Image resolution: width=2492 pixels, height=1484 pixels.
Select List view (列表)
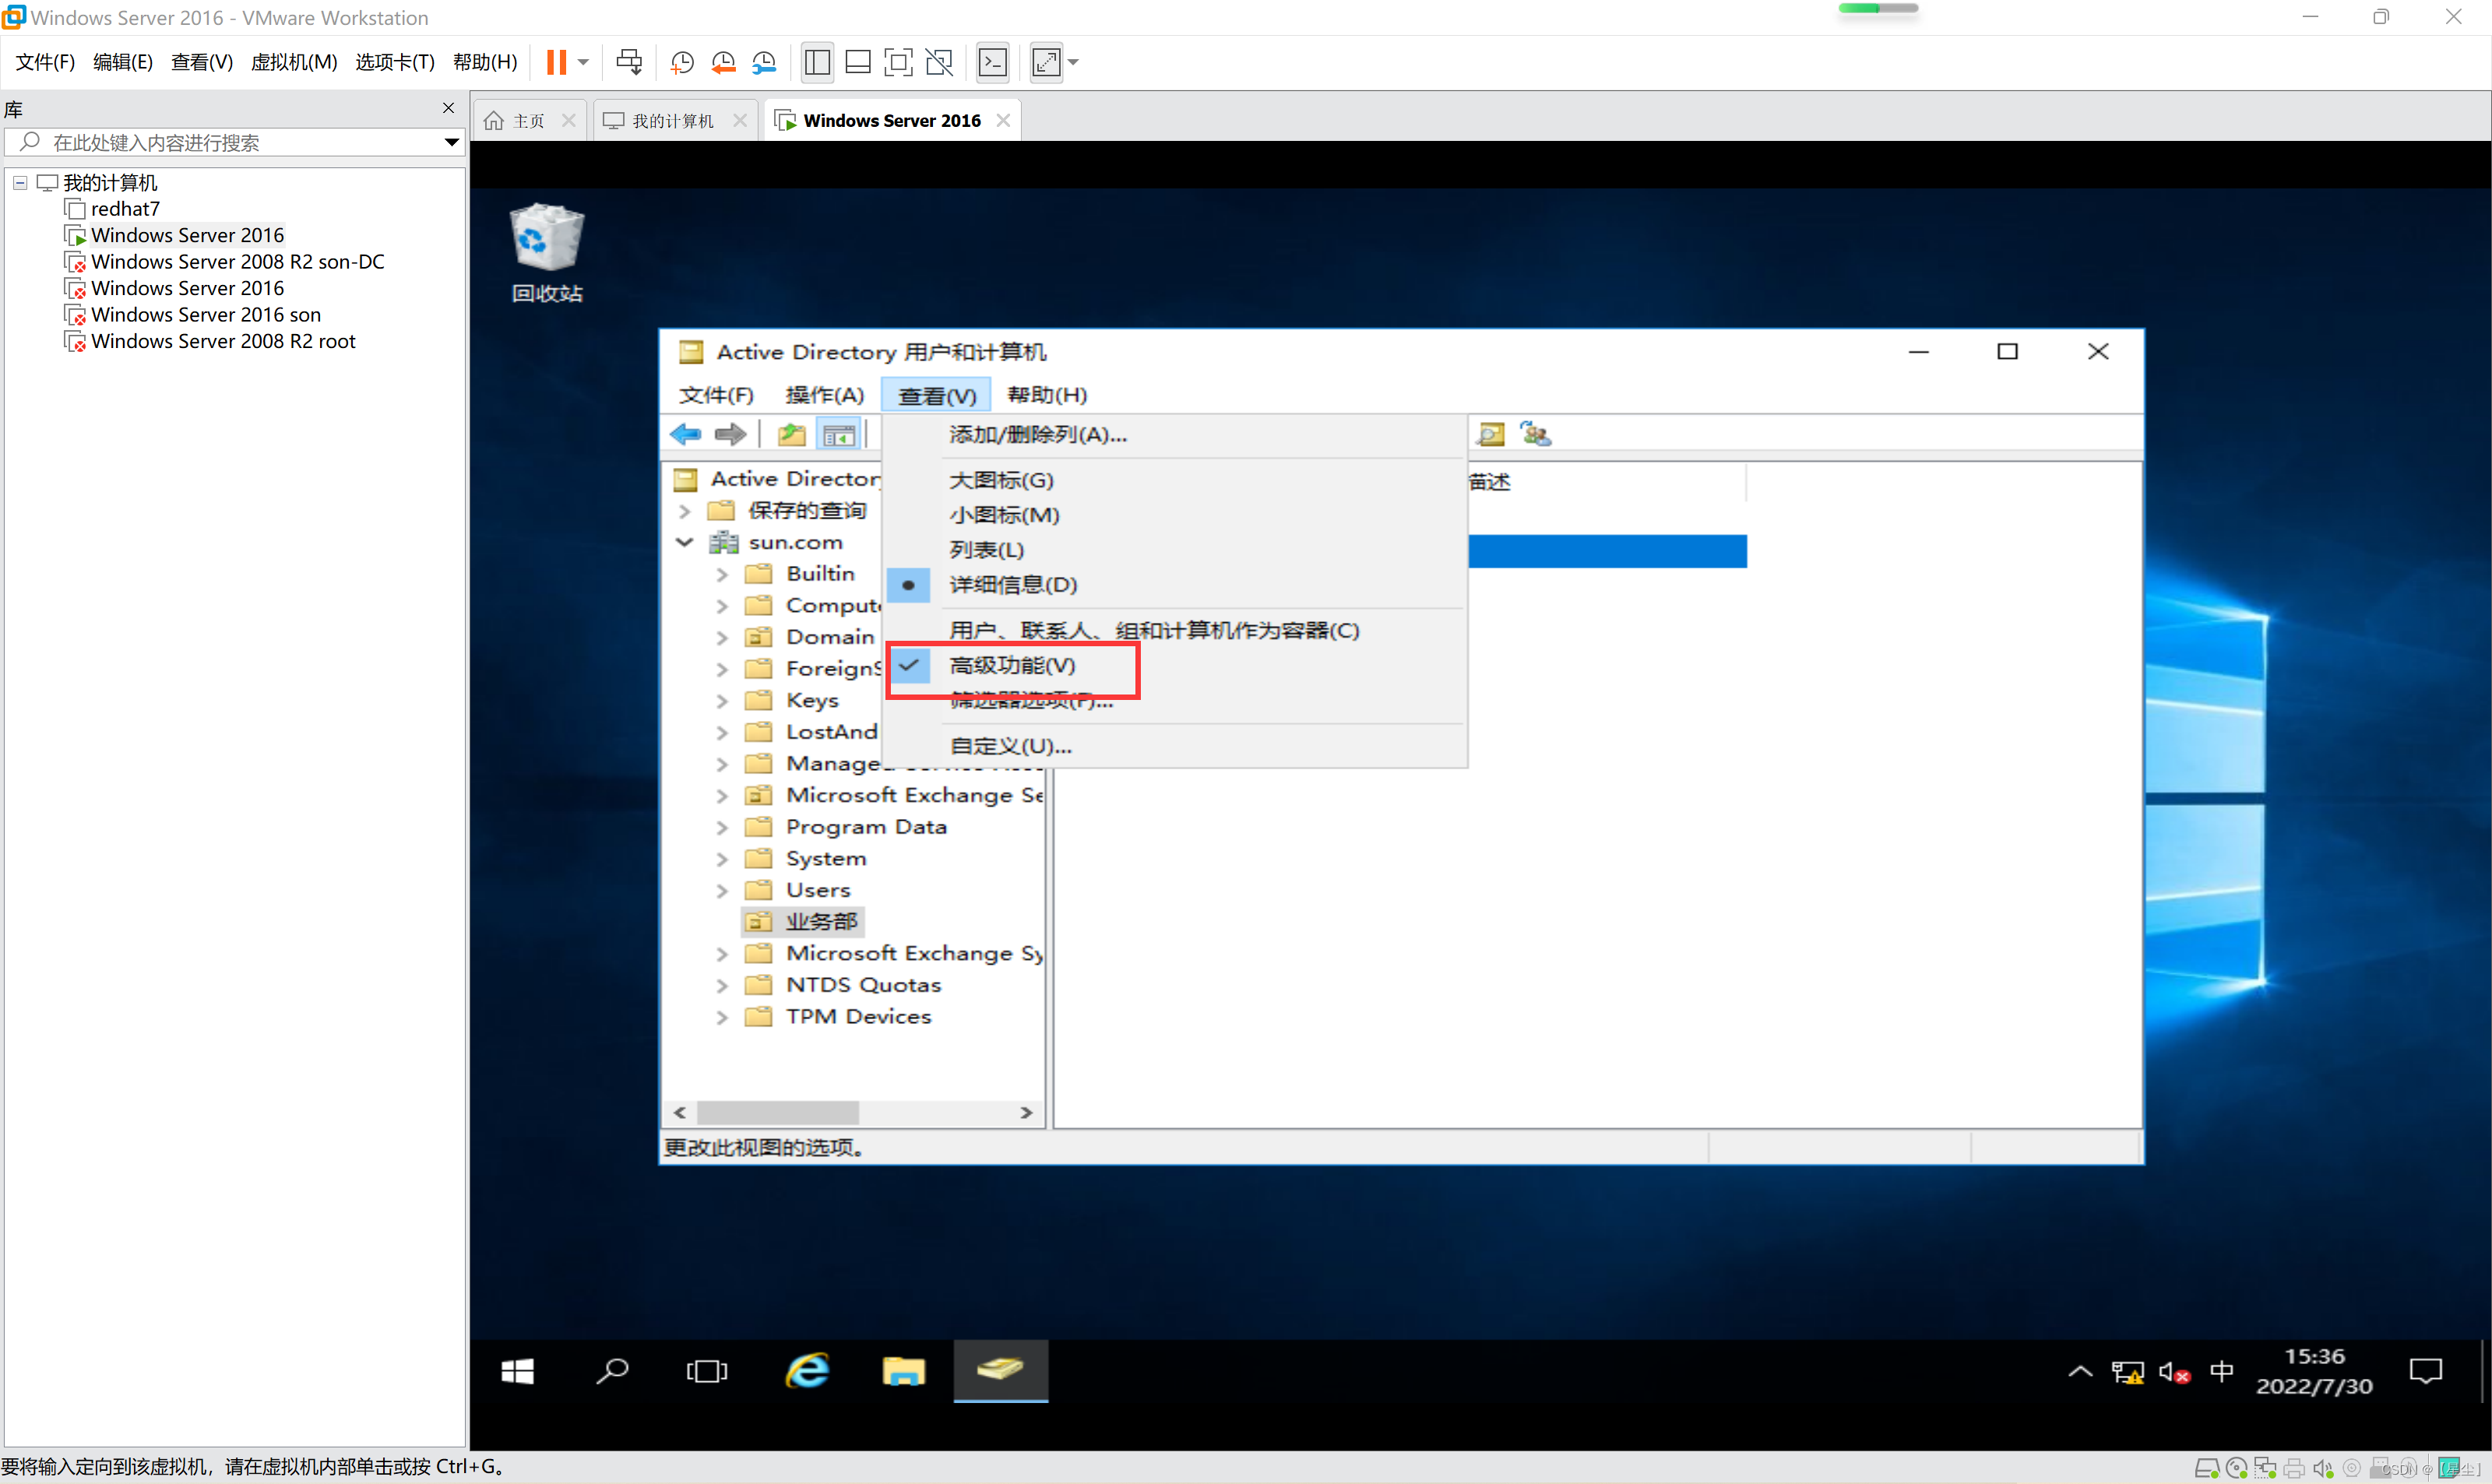point(986,550)
